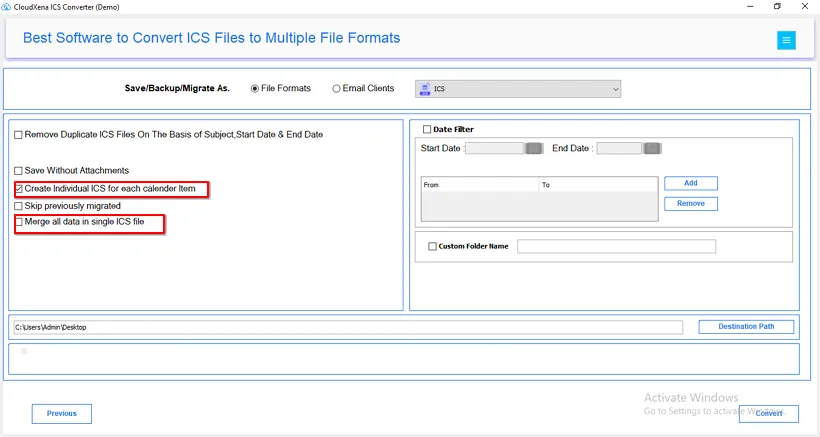Viewport: 820px width, 437px height.
Task: Click the Destination Path button
Action: pos(746,327)
